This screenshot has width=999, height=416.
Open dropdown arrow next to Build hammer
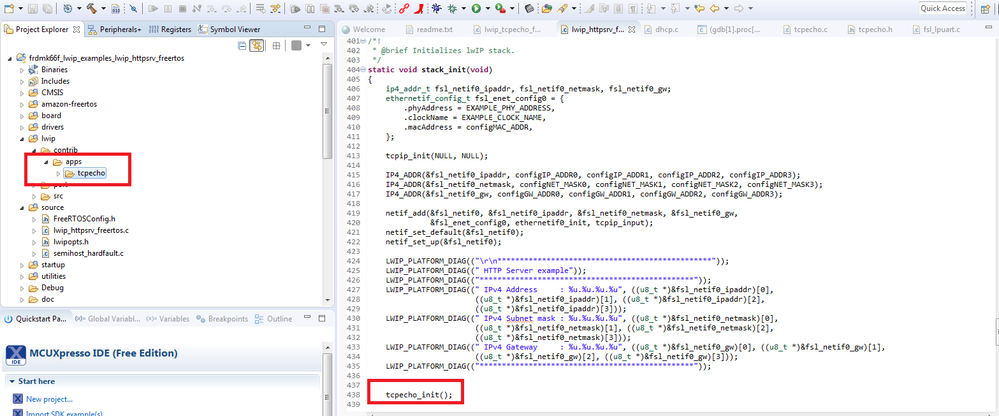pos(103,8)
